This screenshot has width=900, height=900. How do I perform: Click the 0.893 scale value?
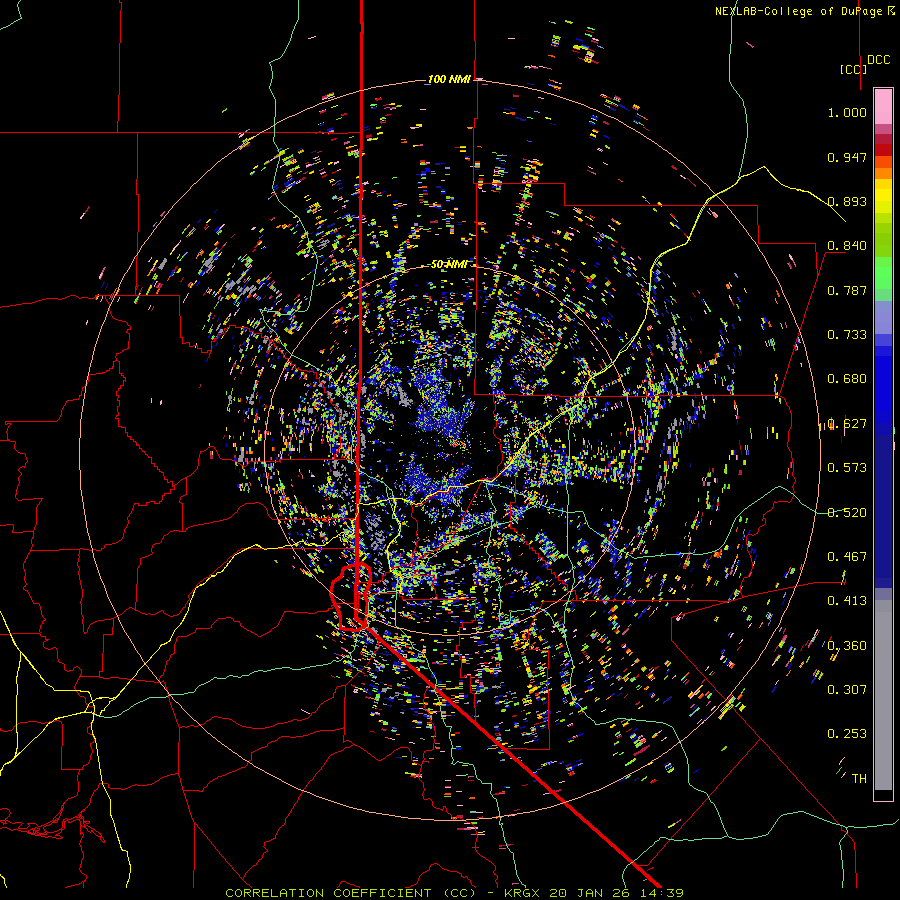pos(847,201)
